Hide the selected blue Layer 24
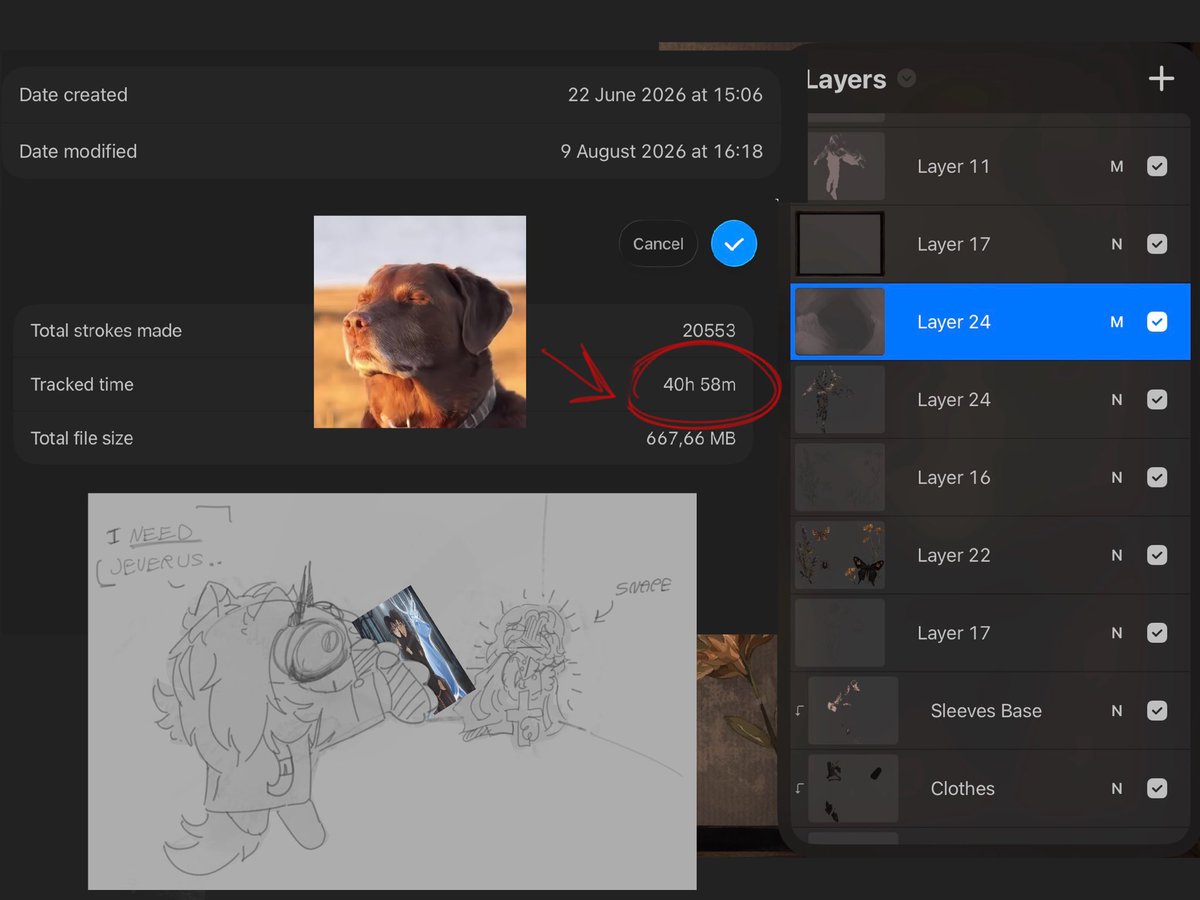This screenshot has width=1200, height=900. 1157,322
